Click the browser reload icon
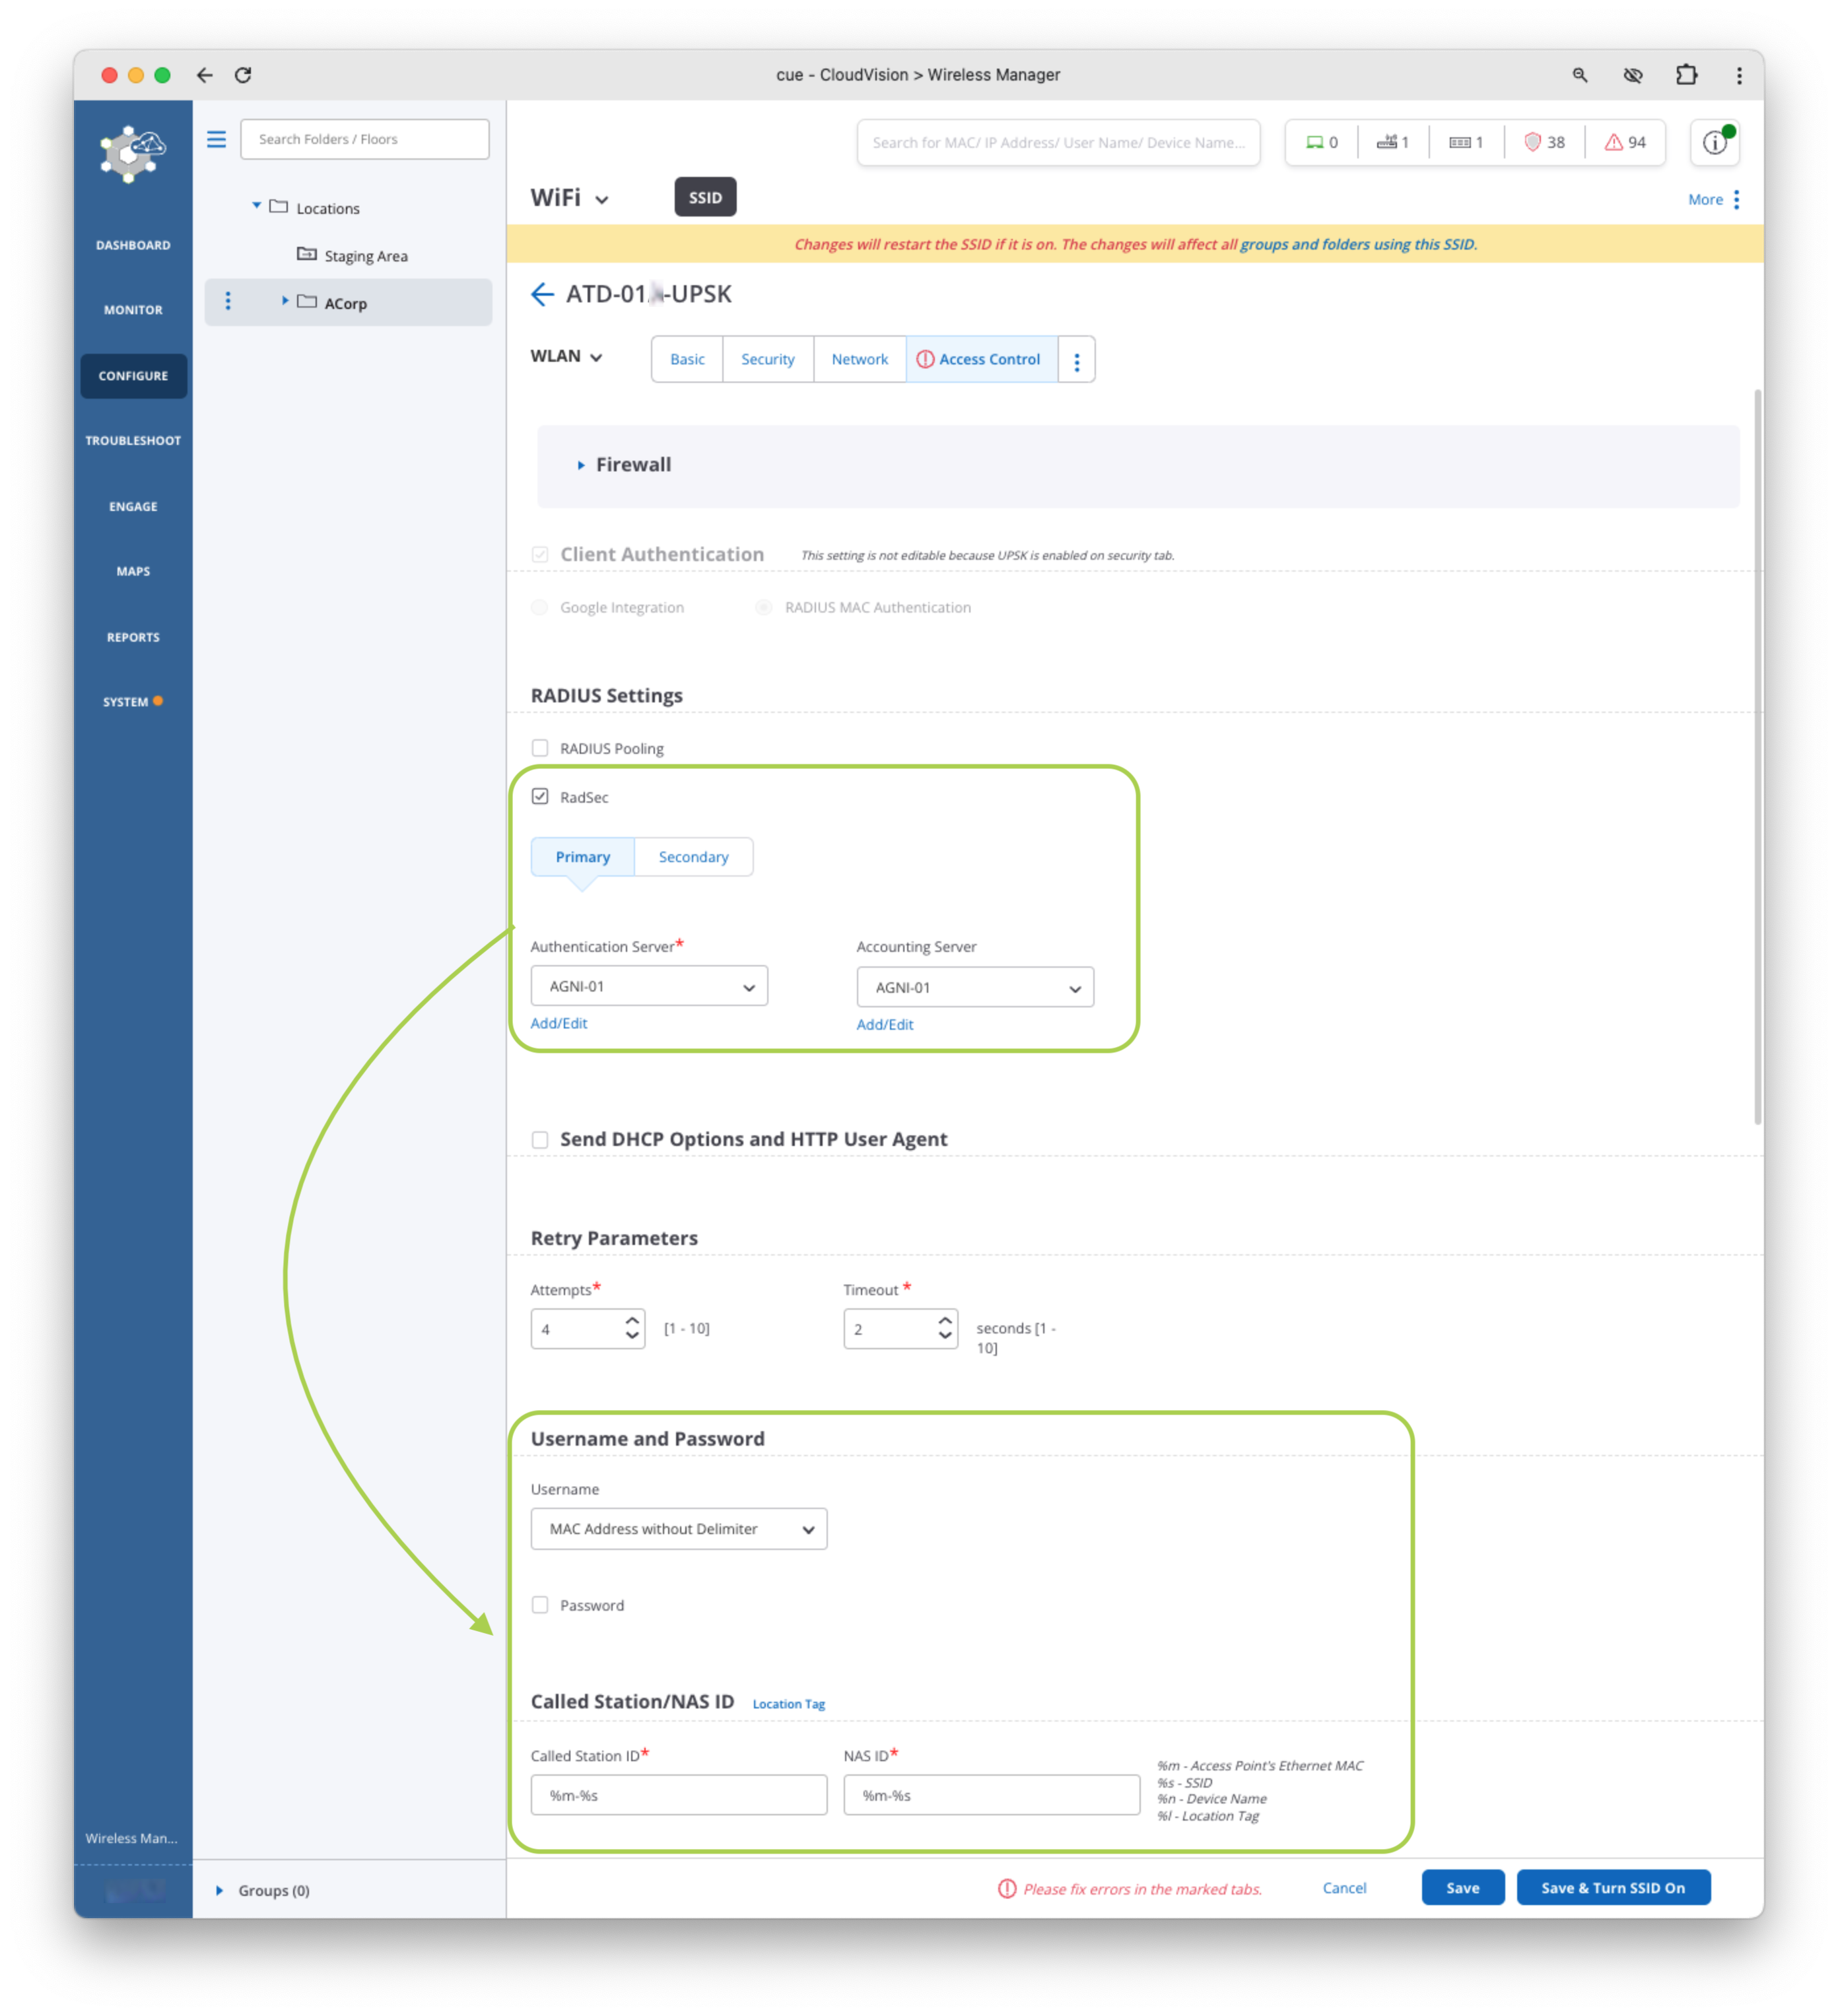Image resolution: width=1838 pixels, height=2016 pixels. click(x=243, y=75)
